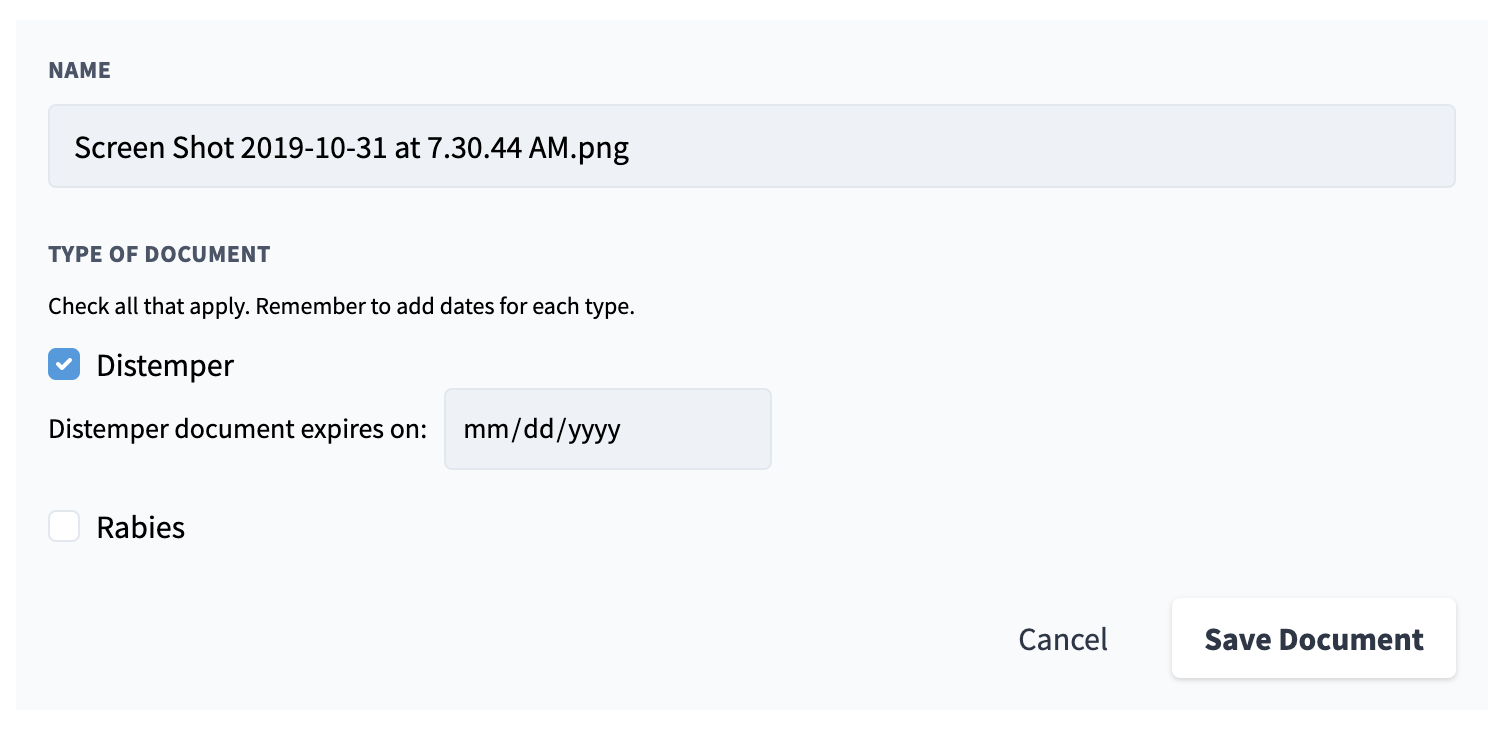
Task: Click the NAME heading label
Action: (79, 70)
